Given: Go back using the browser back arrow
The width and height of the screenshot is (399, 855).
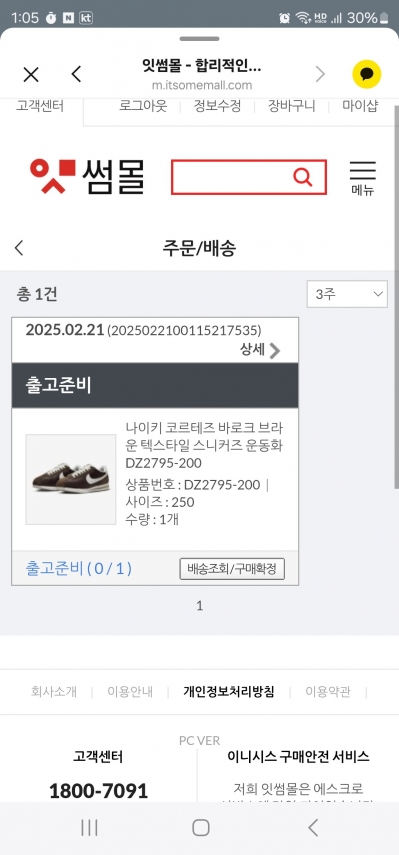Looking at the screenshot, I should [x=76, y=74].
